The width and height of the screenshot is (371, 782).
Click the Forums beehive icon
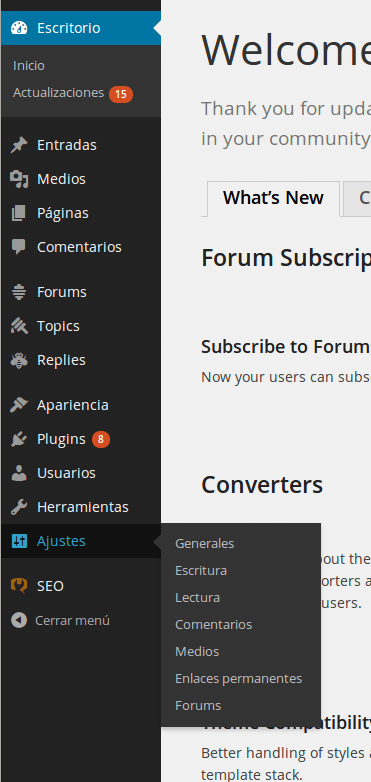[x=19, y=292]
